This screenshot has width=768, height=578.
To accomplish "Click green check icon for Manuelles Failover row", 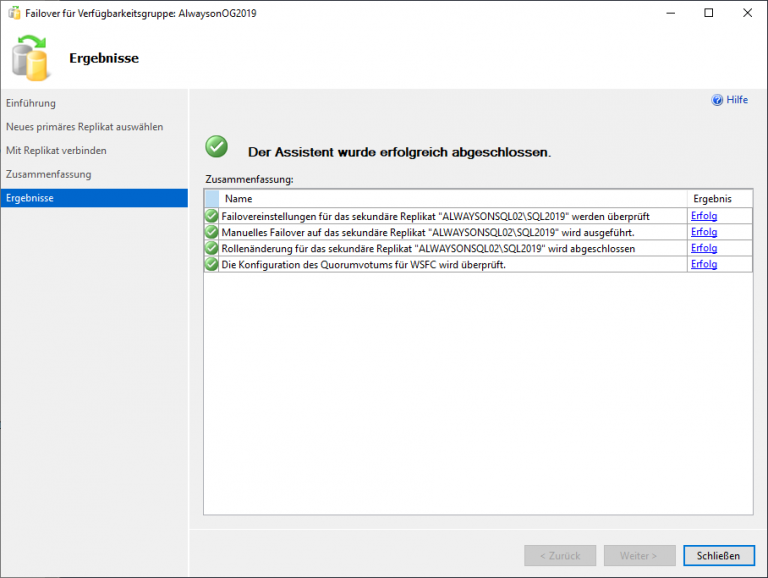I will point(212,232).
